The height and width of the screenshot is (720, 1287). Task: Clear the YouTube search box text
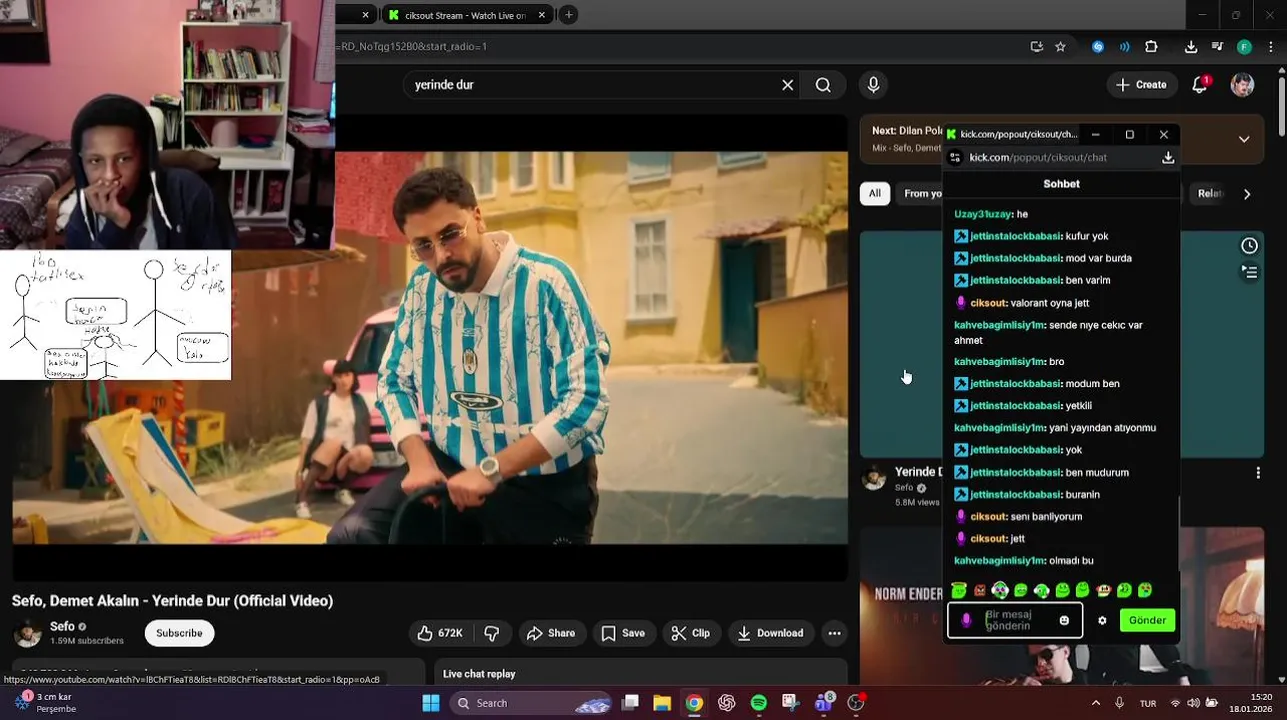point(787,85)
